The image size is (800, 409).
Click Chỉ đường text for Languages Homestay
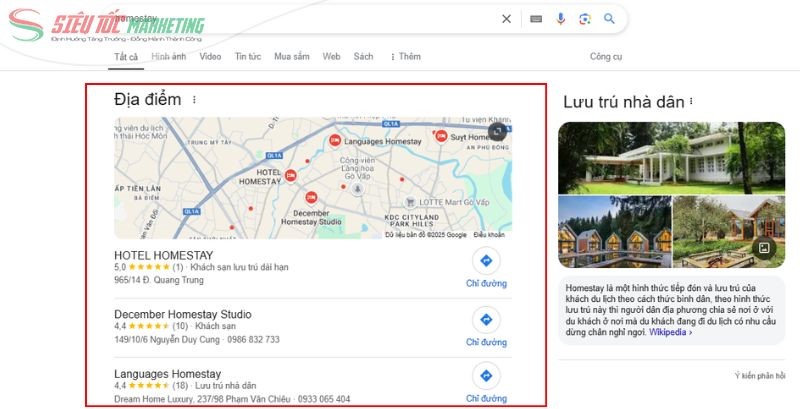pos(486,398)
